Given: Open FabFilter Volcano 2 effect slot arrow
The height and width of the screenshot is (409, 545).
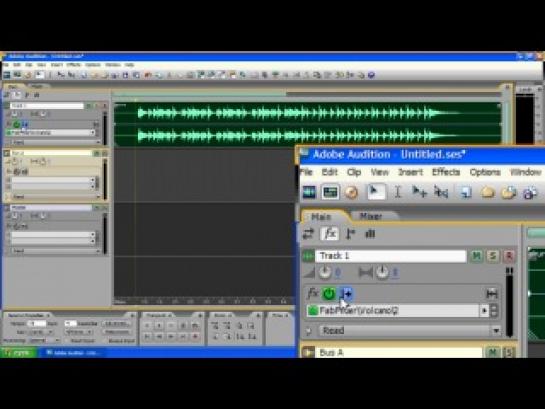Looking at the screenshot, I should tap(484, 311).
